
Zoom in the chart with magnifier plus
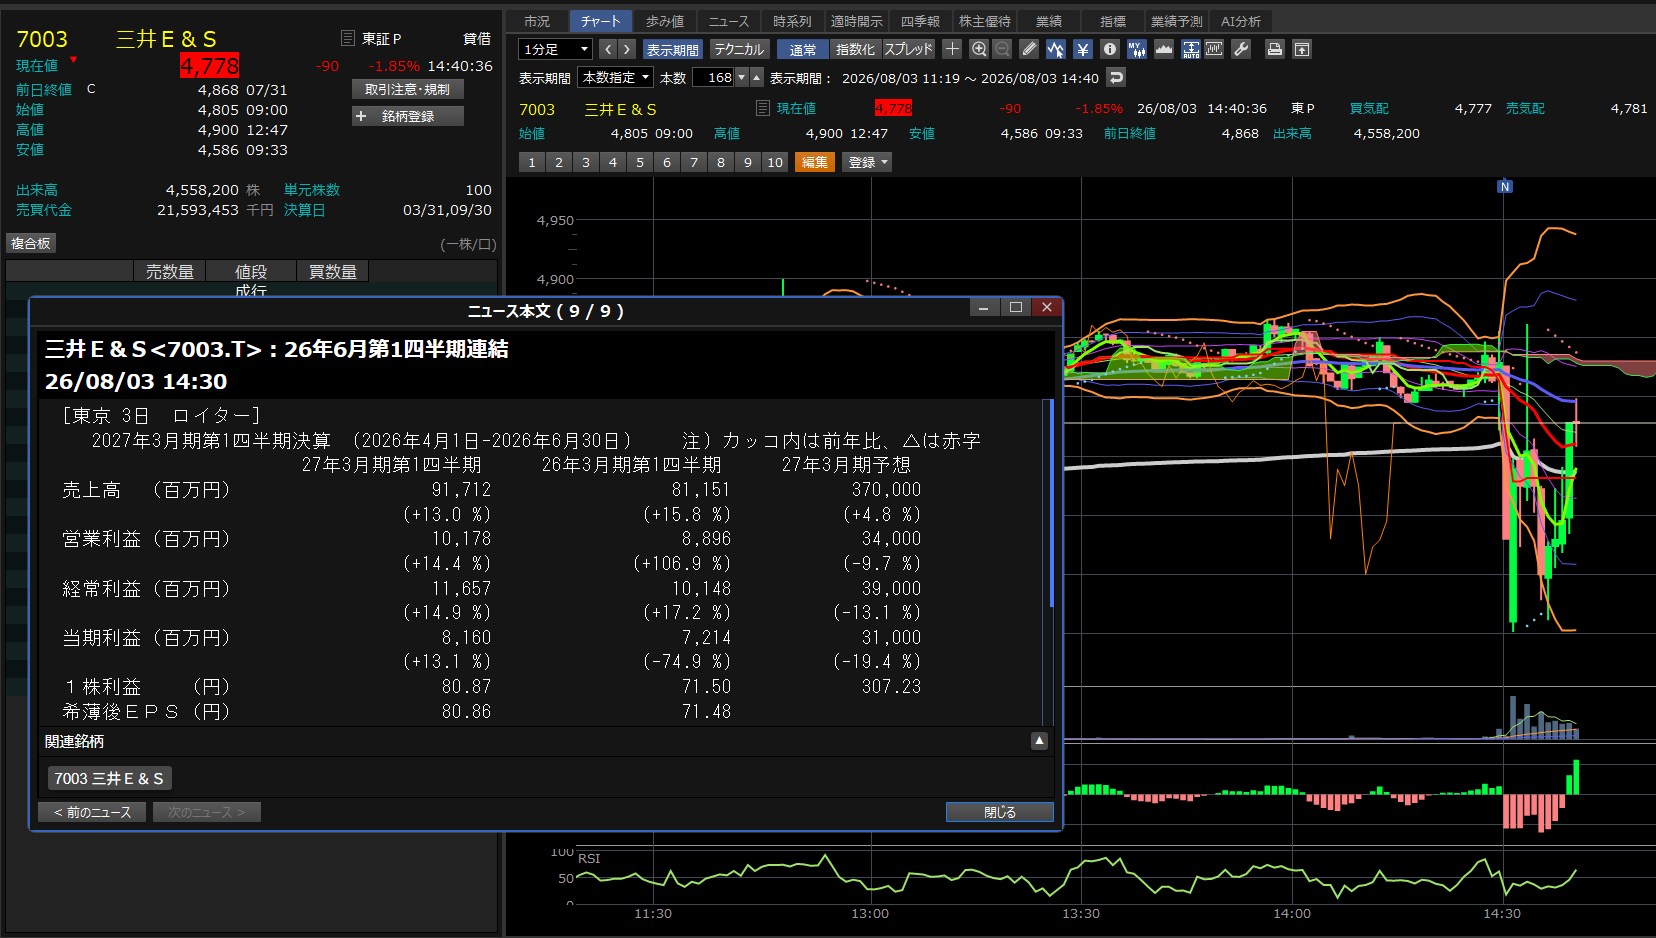(979, 49)
